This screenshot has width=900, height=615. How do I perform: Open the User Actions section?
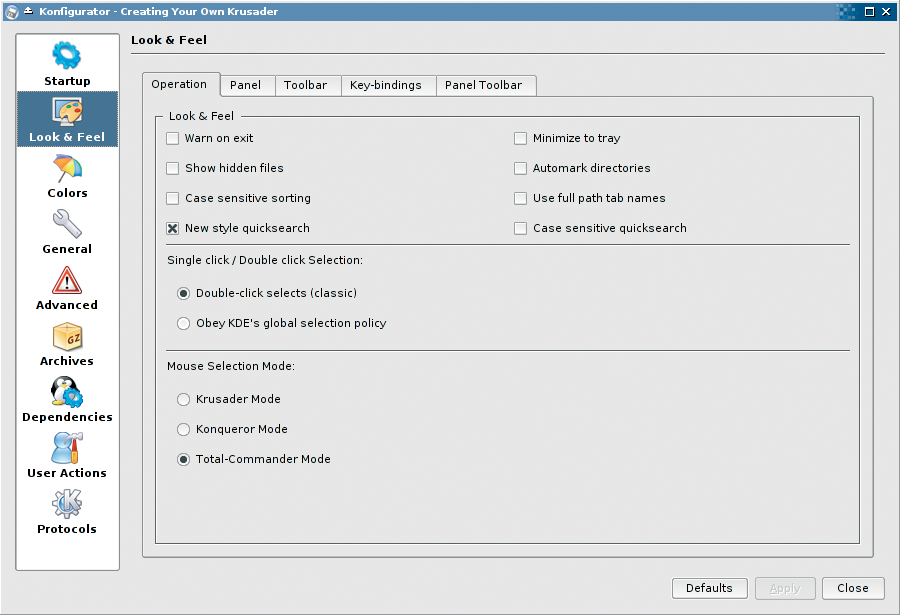click(x=67, y=456)
